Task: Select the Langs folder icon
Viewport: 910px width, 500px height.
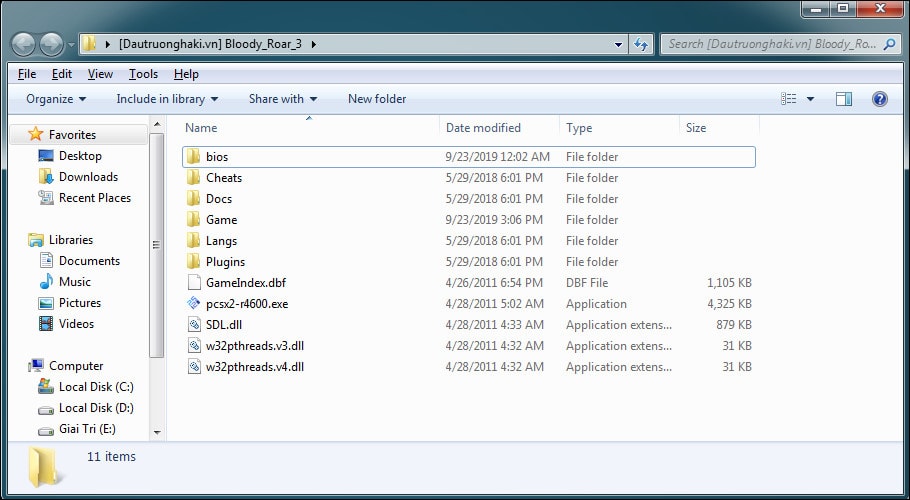Action: point(193,240)
